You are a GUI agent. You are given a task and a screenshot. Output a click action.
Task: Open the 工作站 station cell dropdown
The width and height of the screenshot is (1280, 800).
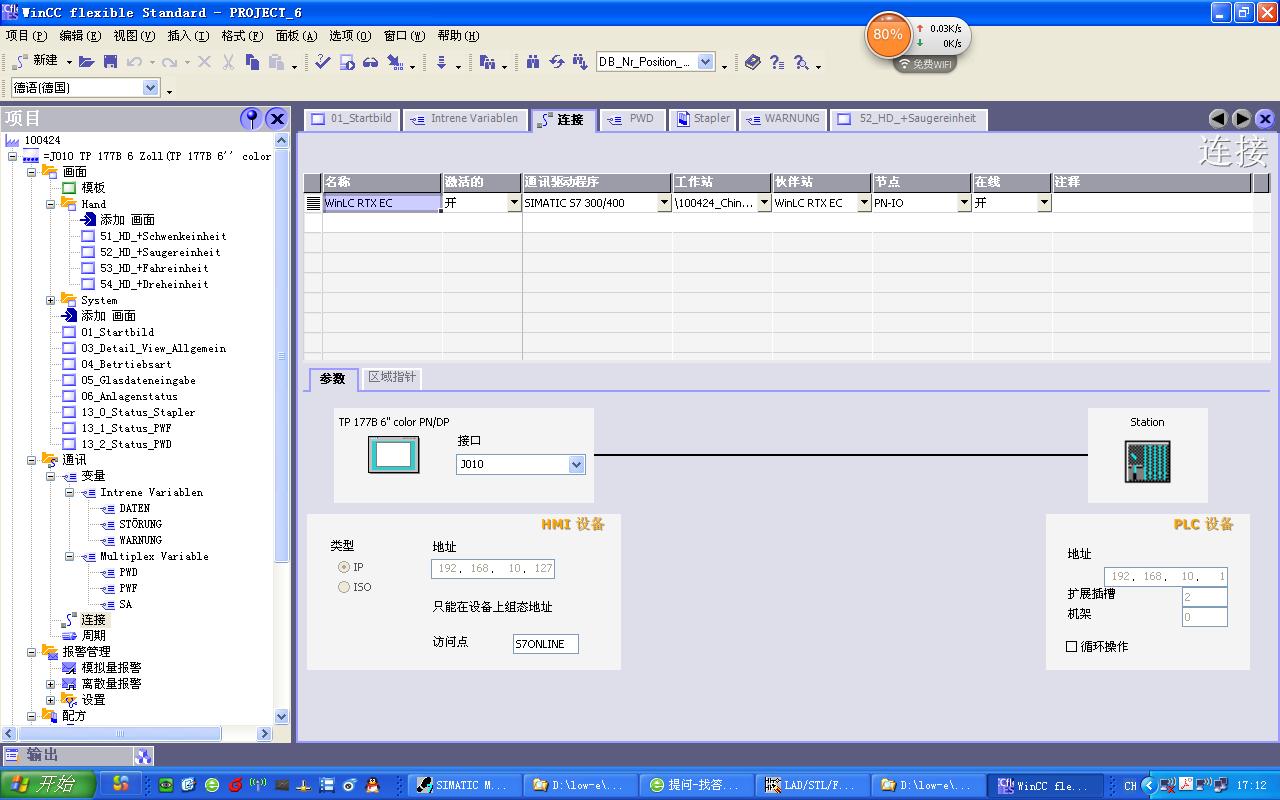pyautogui.click(x=764, y=203)
